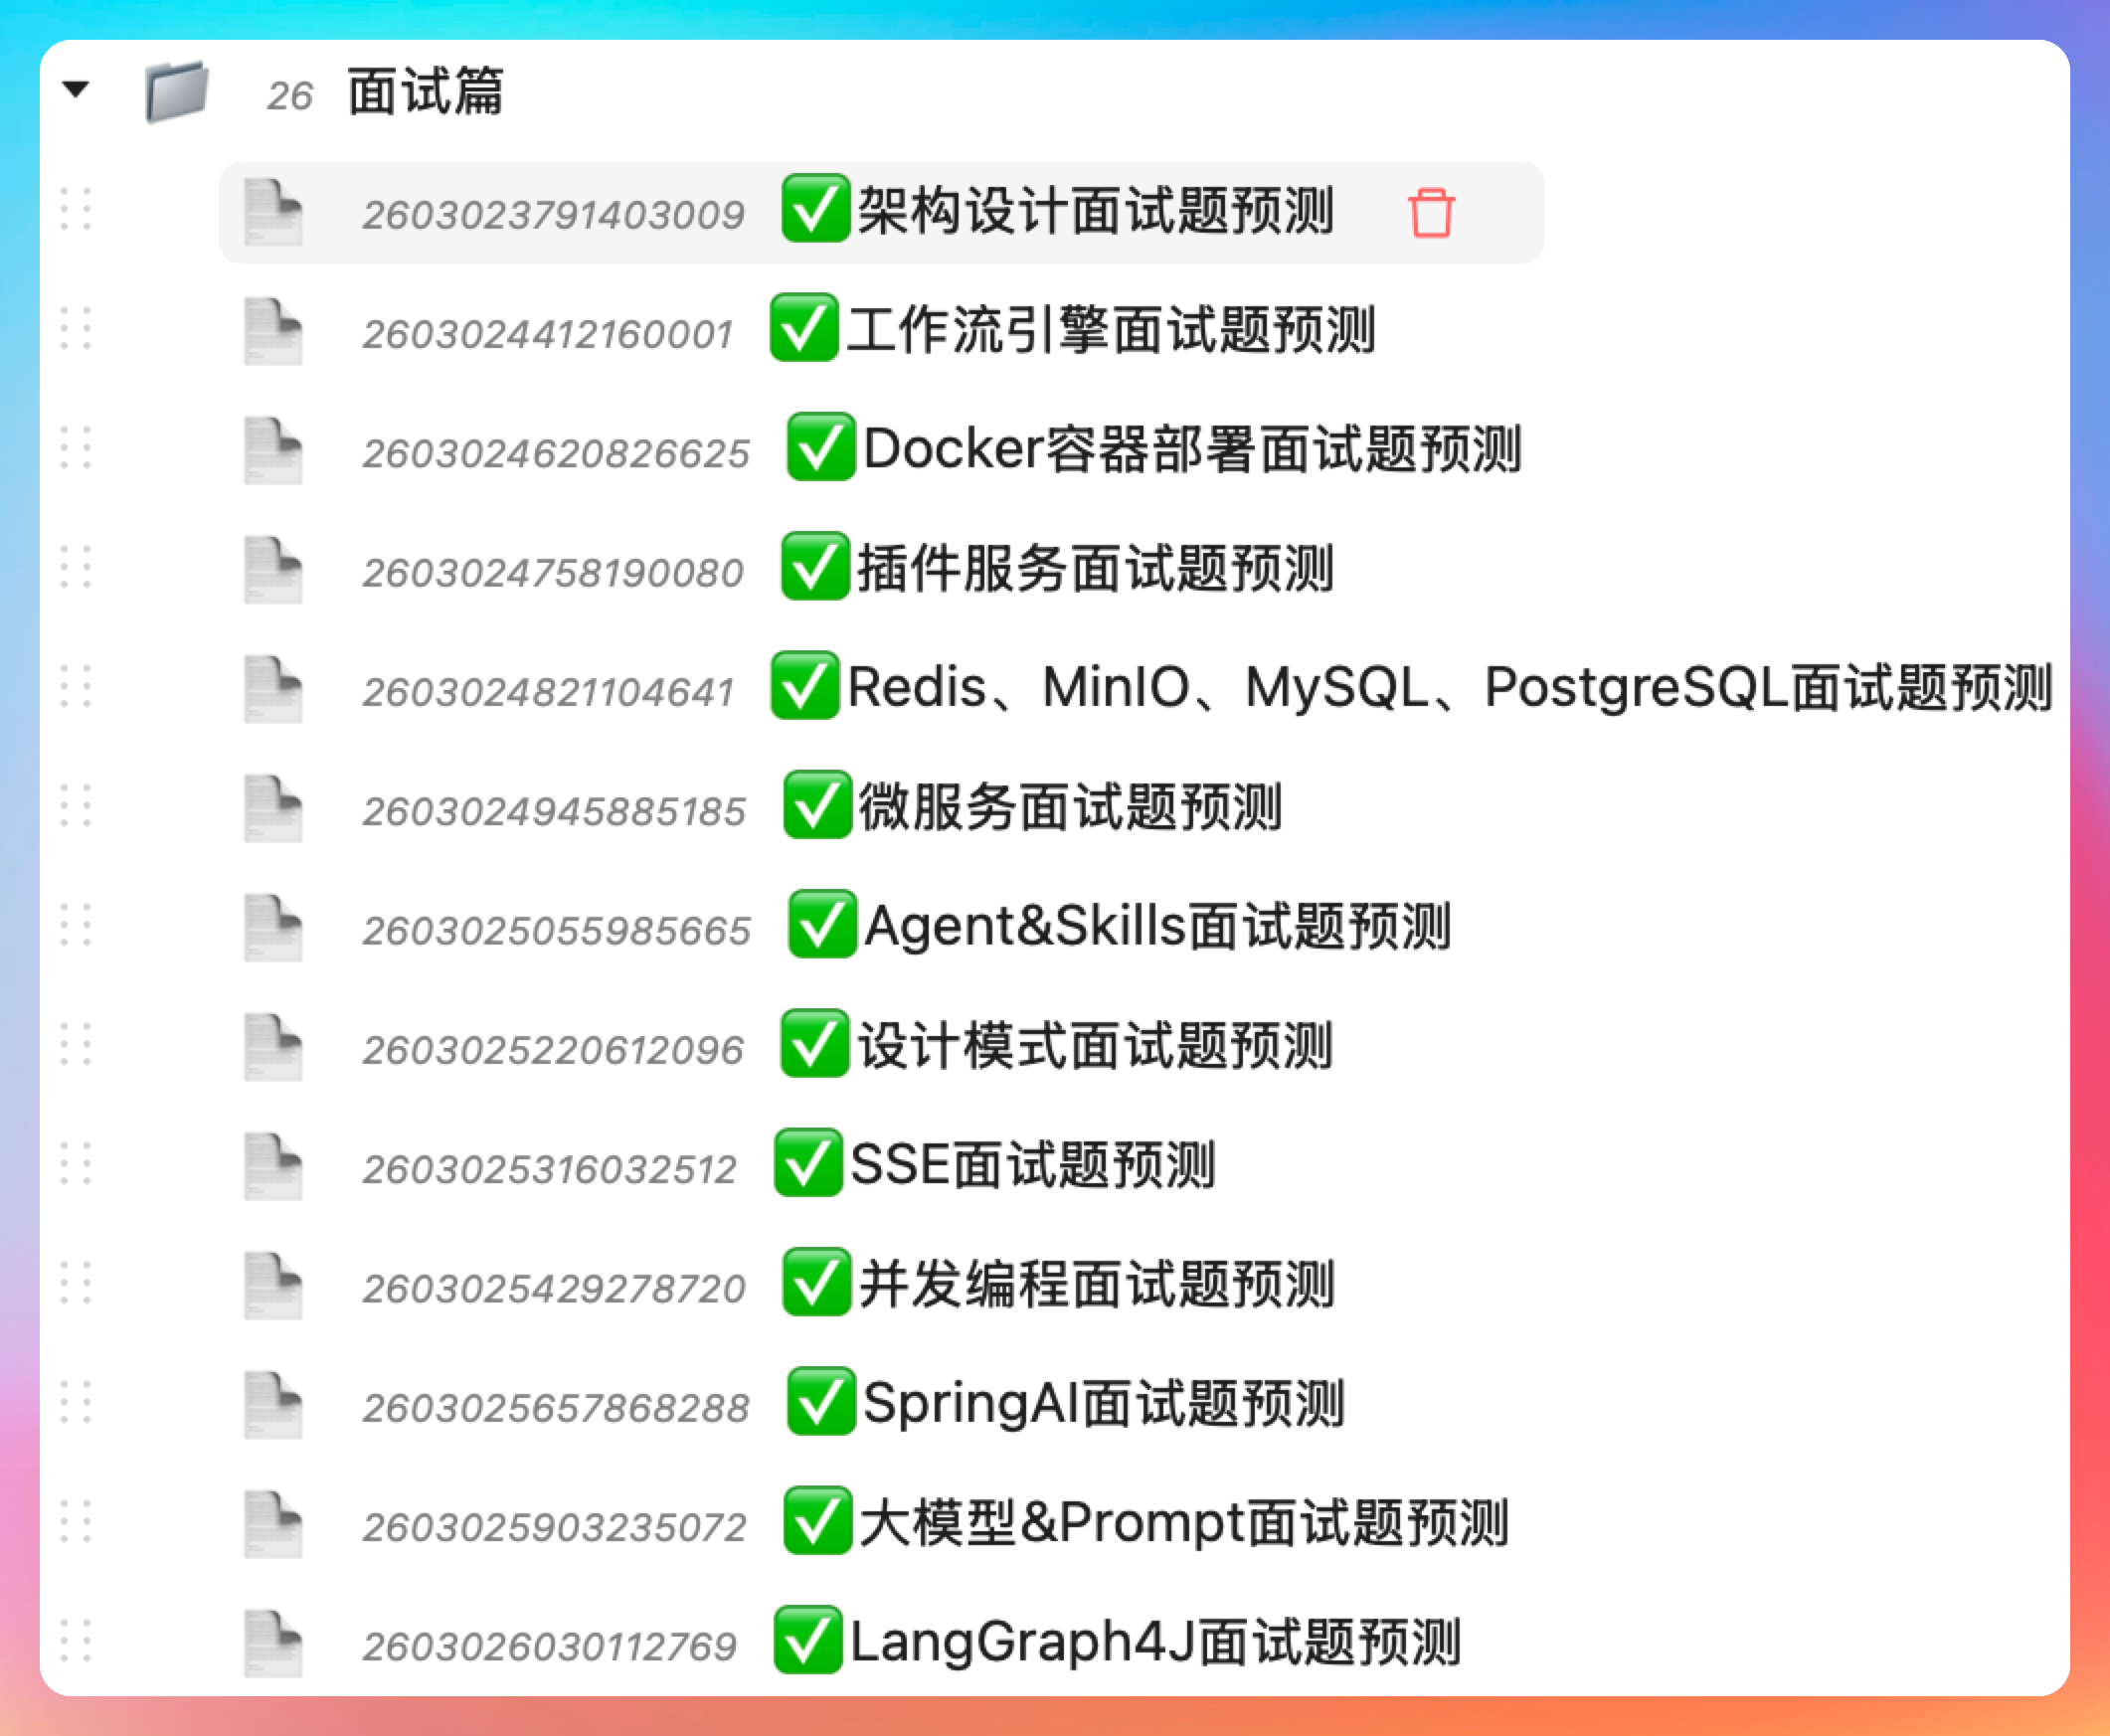
Task: Click green checkmark on 架构设计面试题预测
Action: [816, 209]
